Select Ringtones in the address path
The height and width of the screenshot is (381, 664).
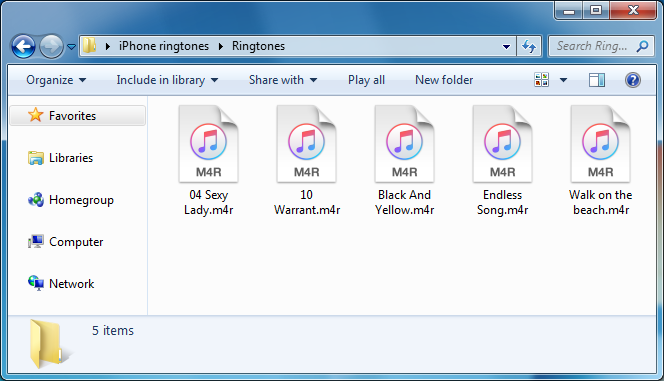pos(258,46)
